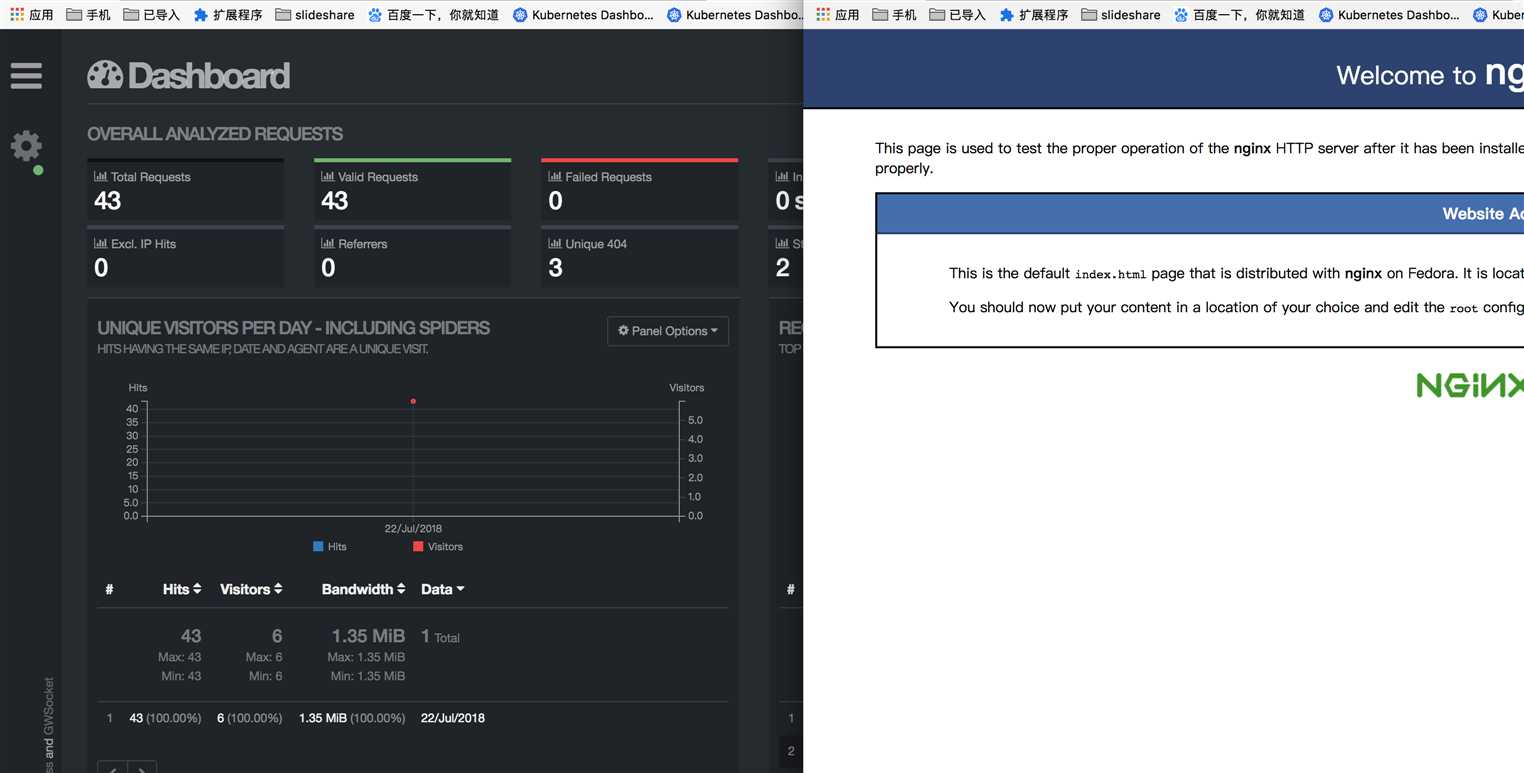Open the 应用 apps grid in left window bookmarks
This screenshot has height=773, width=1524.
pos(31,15)
